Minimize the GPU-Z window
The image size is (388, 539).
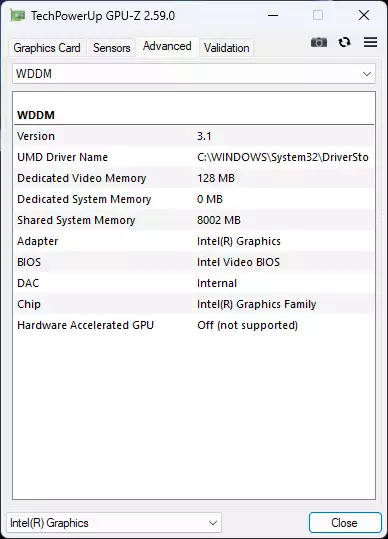(x=273, y=15)
